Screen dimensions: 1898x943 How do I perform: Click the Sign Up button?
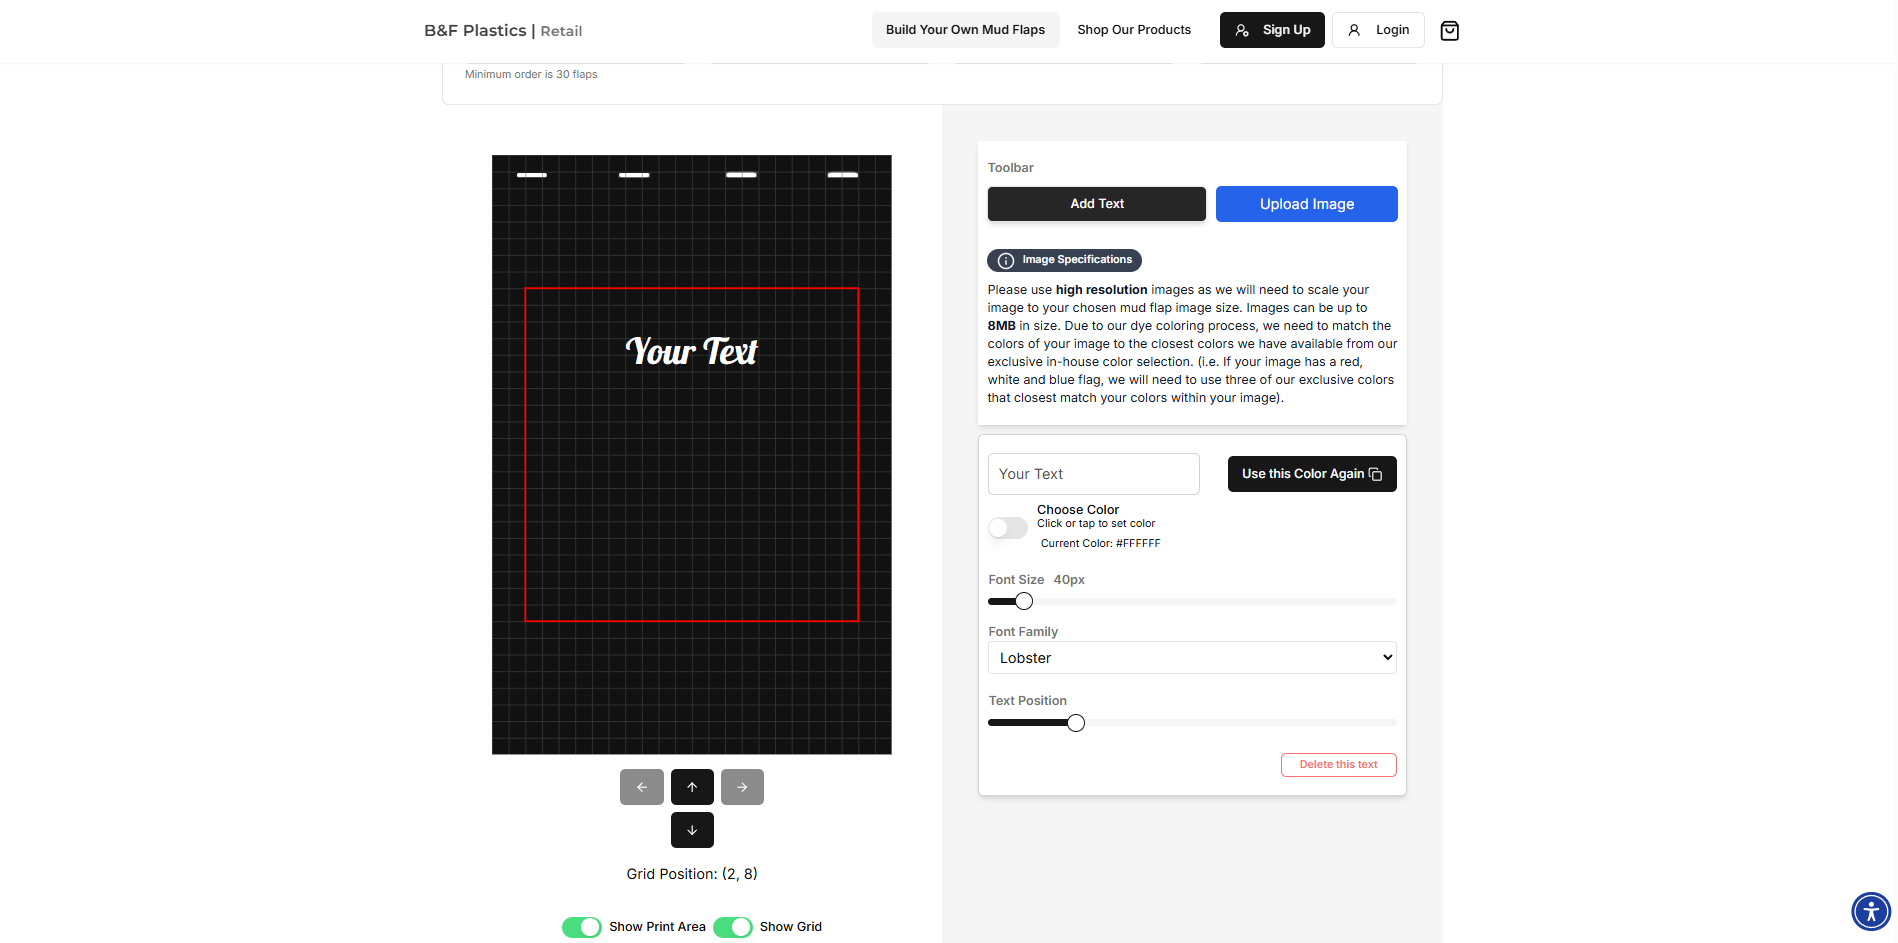point(1272,30)
